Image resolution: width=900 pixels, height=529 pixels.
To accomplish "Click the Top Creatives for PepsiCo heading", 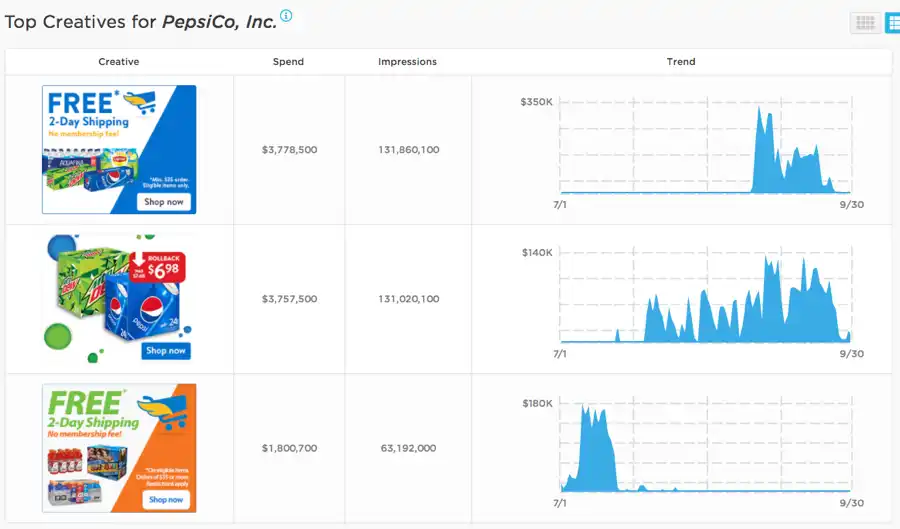I will [141, 22].
